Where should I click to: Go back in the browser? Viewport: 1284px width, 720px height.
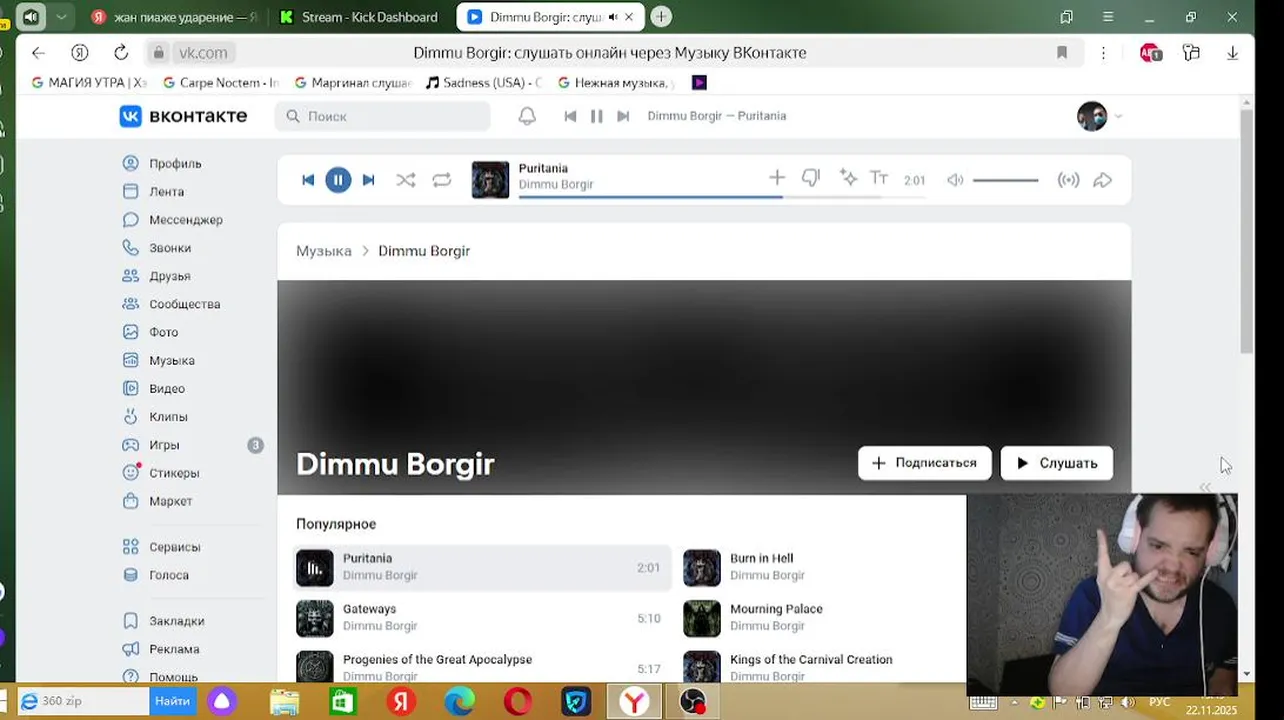(x=38, y=53)
